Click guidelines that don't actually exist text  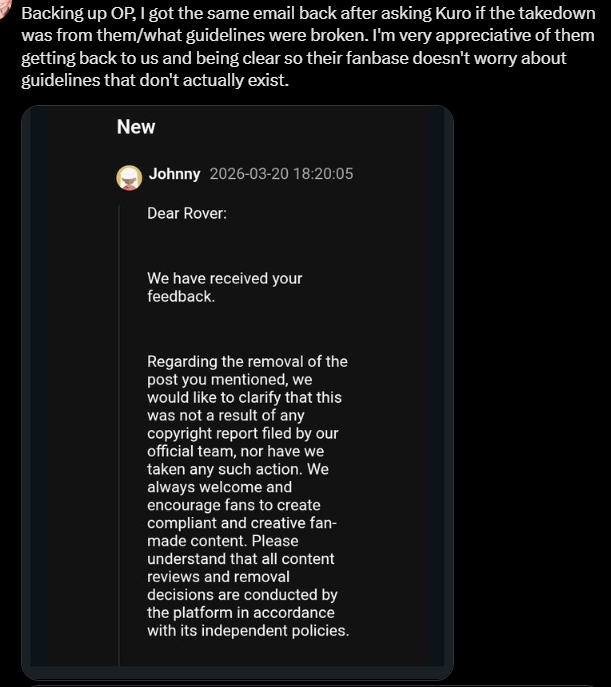(155, 80)
